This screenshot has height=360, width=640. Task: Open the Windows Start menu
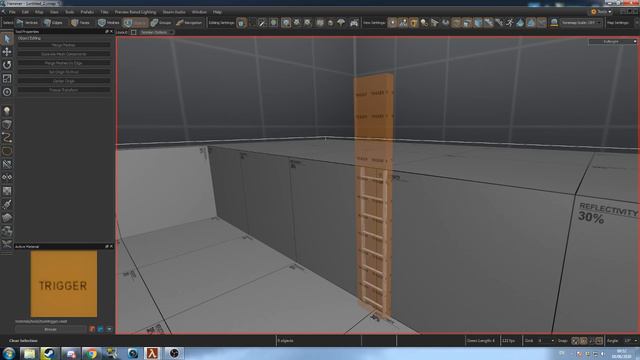point(9,353)
